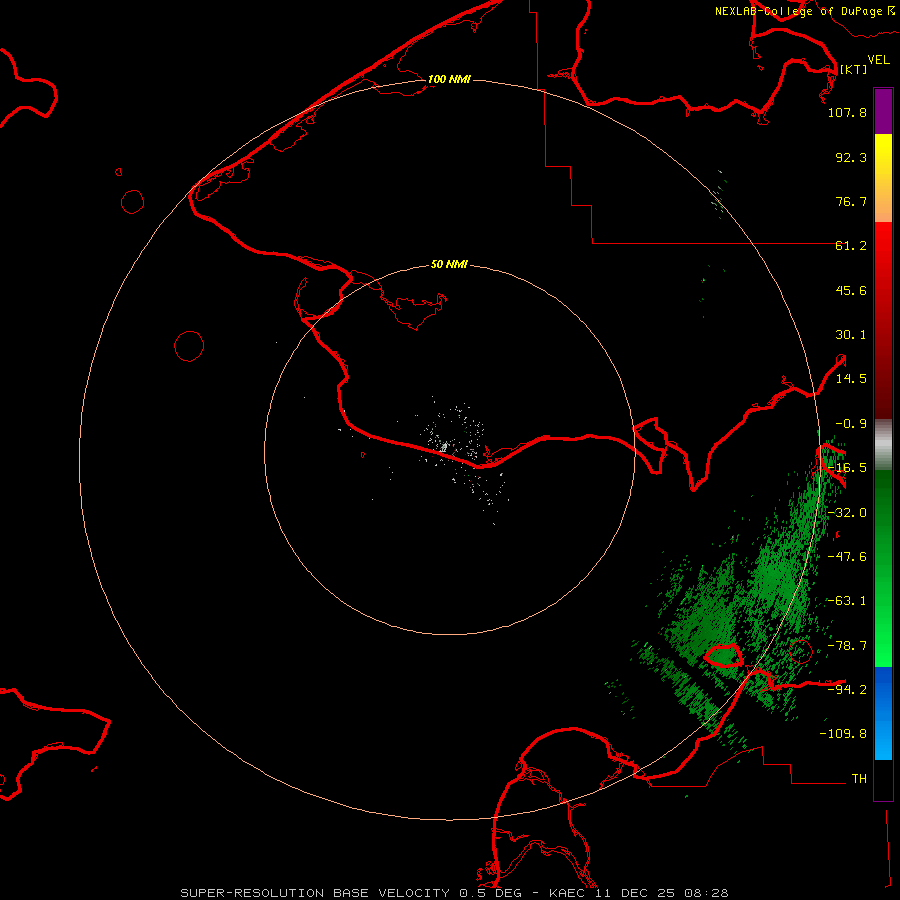Select the -63.1 scale value
The width and height of the screenshot is (900, 900).
pos(847,601)
